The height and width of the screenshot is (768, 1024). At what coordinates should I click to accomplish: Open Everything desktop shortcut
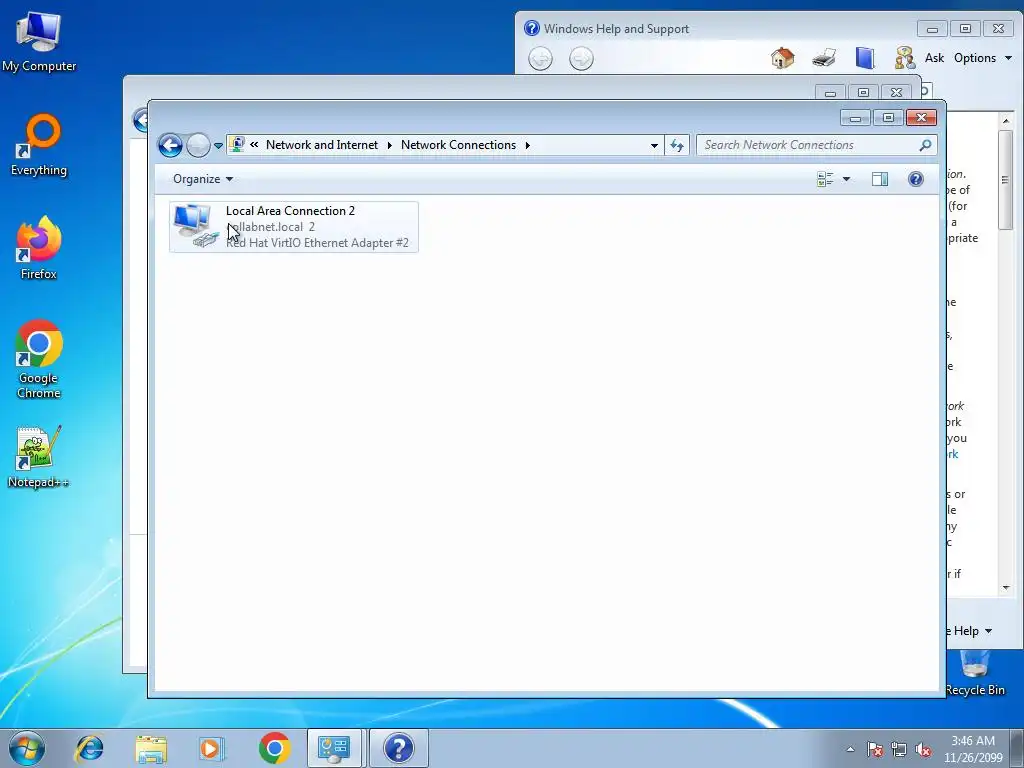[x=39, y=146]
